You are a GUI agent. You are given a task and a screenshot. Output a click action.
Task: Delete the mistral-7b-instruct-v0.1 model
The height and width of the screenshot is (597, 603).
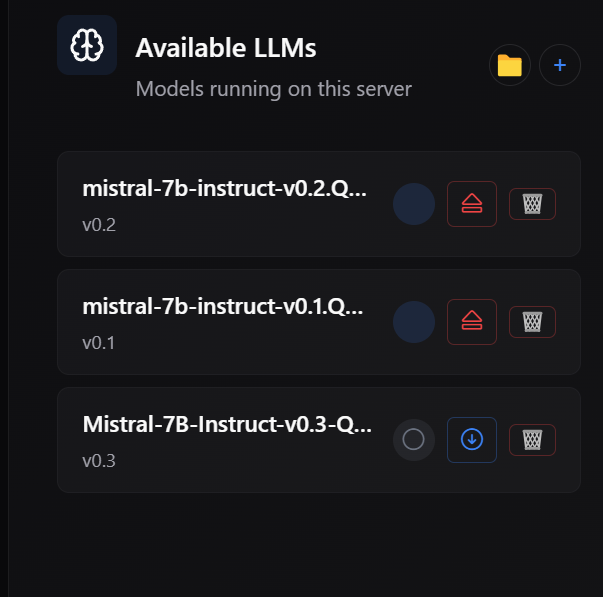(532, 322)
